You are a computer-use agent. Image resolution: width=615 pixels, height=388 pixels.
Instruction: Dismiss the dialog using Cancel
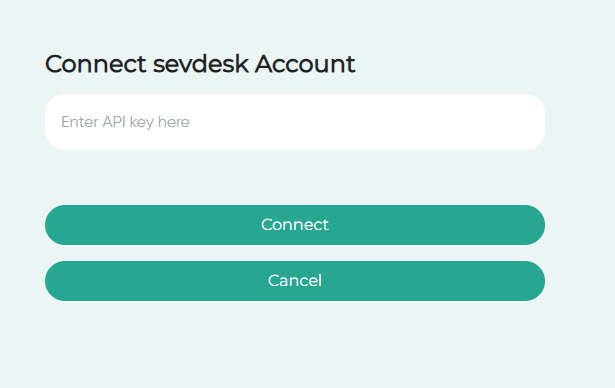tap(295, 281)
